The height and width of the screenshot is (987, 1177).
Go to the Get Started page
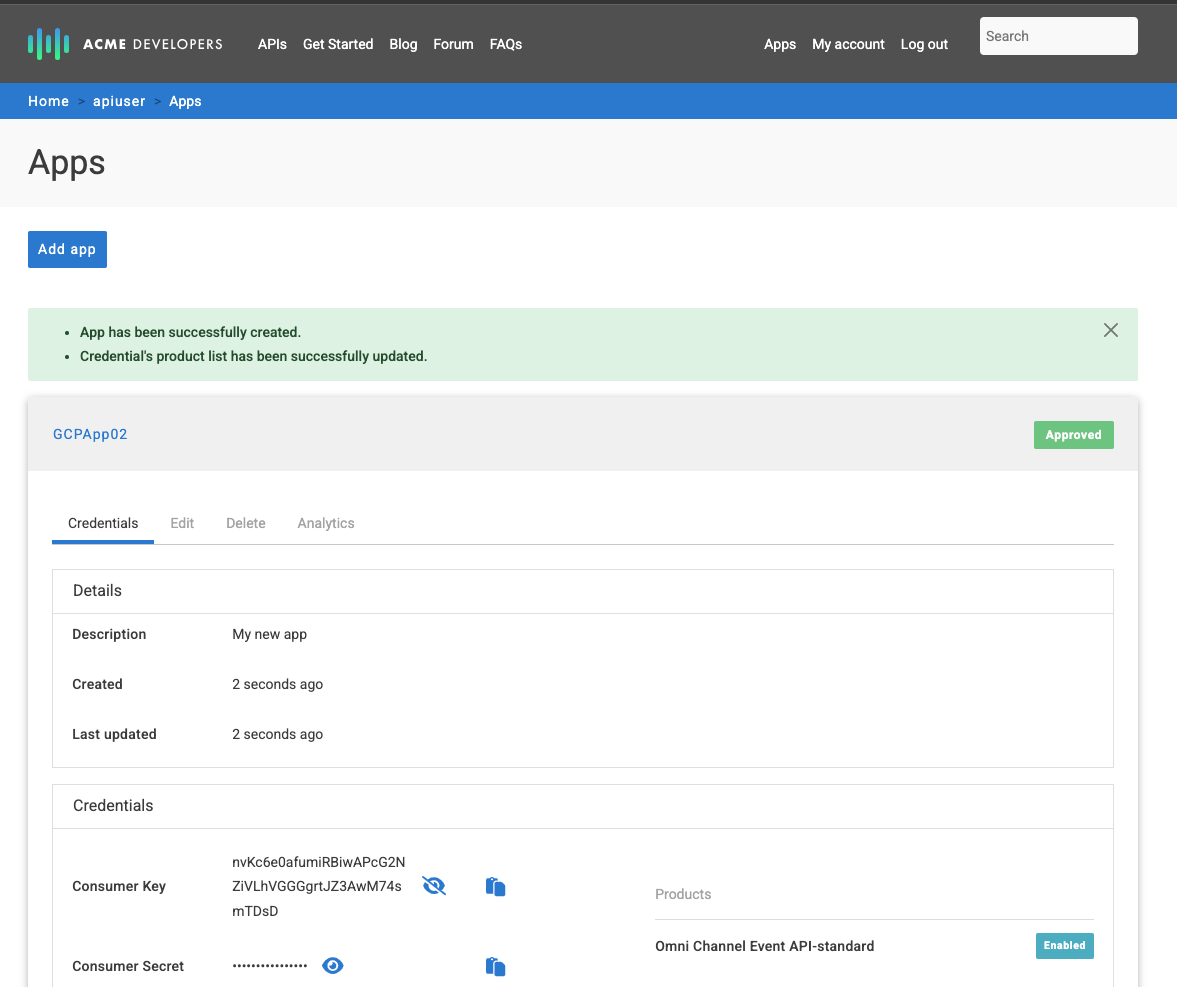pos(338,44)
